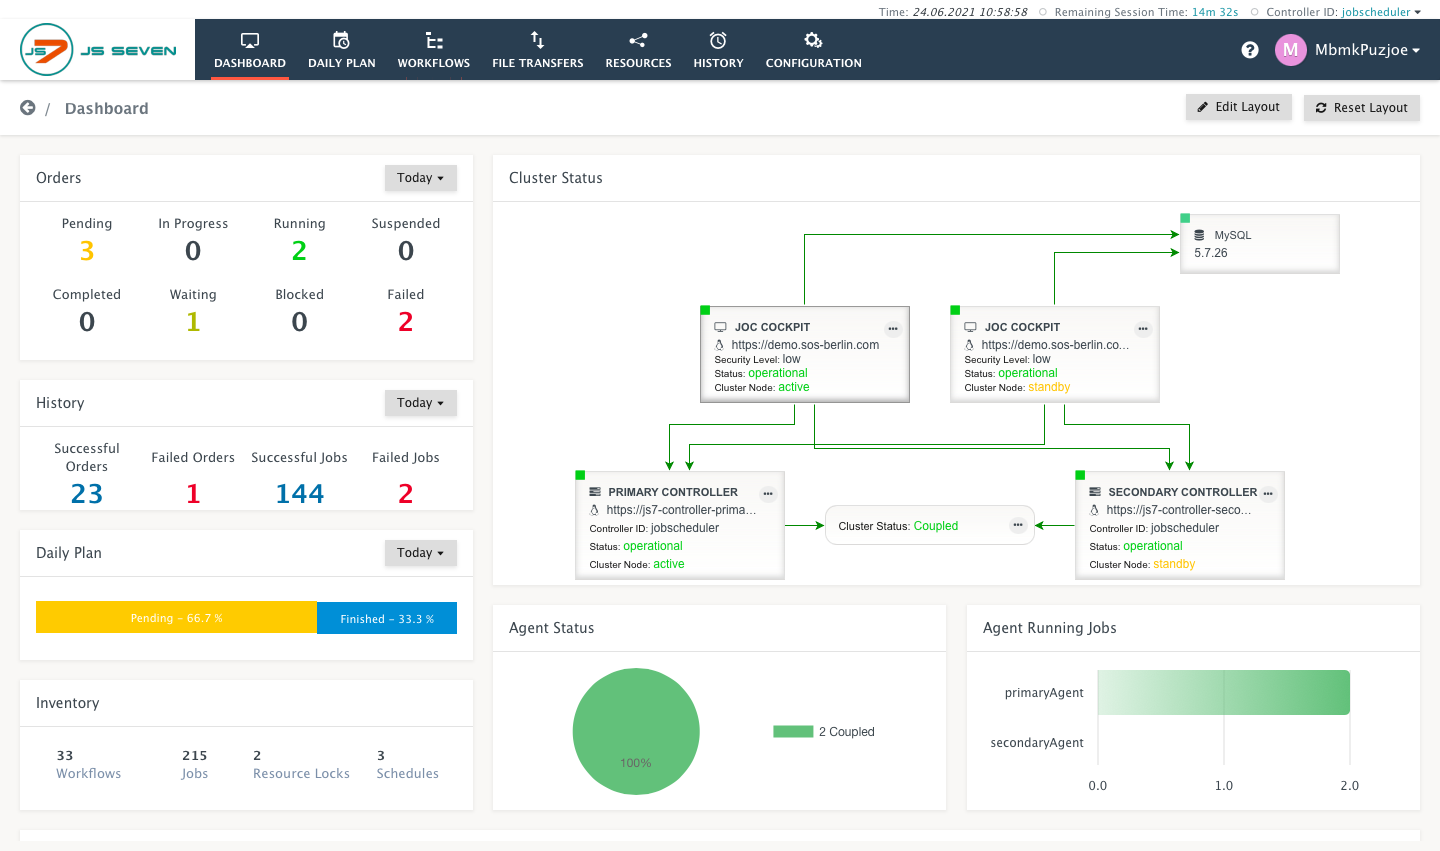The image size is (1440, 851).
Task: Open File Transfers via its arrows icon
Action: tap(537, 39)
